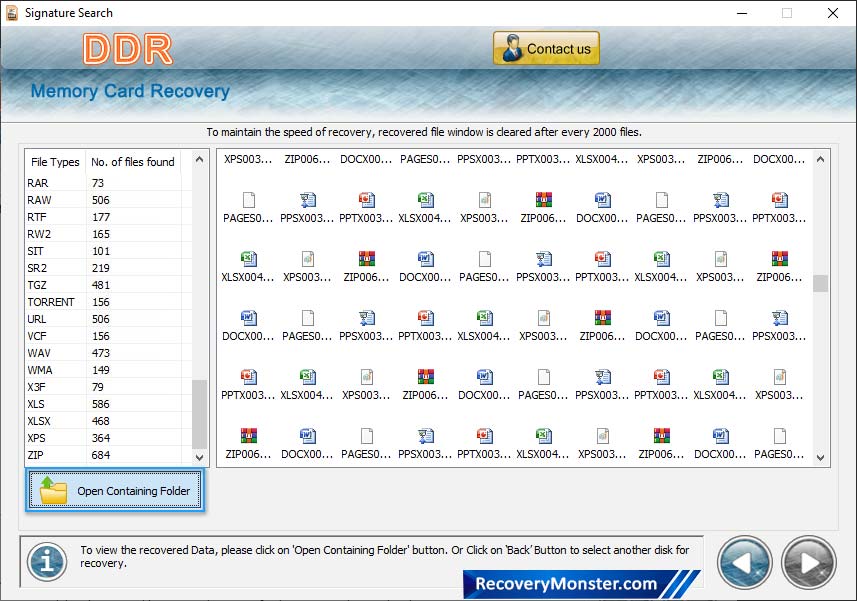Select ZIP006 file in row starting with DOCX00
Screen dimensions: 857x601
click(602, 326)
